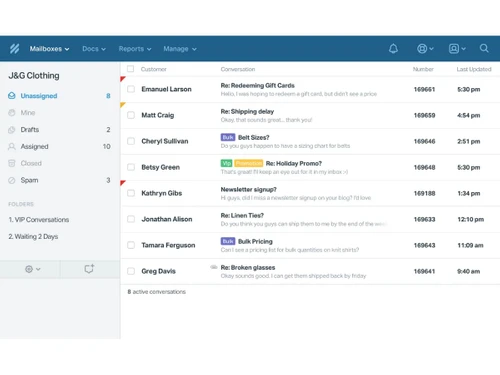Image resolution: width=500 pixels, height=375 pixels.
Task: Select the Assigned folder
Action: 59,146
